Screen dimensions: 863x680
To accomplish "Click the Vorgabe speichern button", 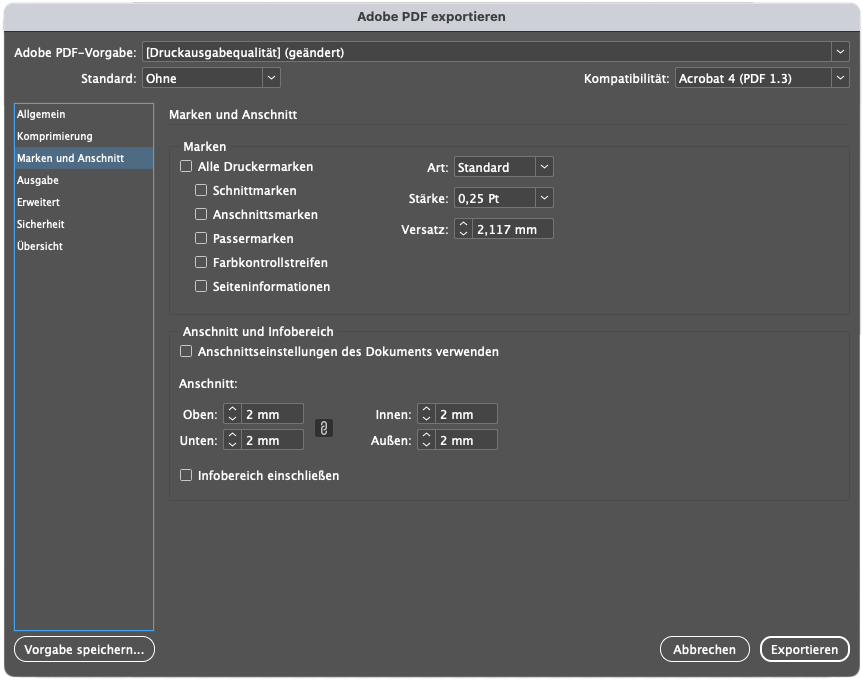I will click(84, 649).
